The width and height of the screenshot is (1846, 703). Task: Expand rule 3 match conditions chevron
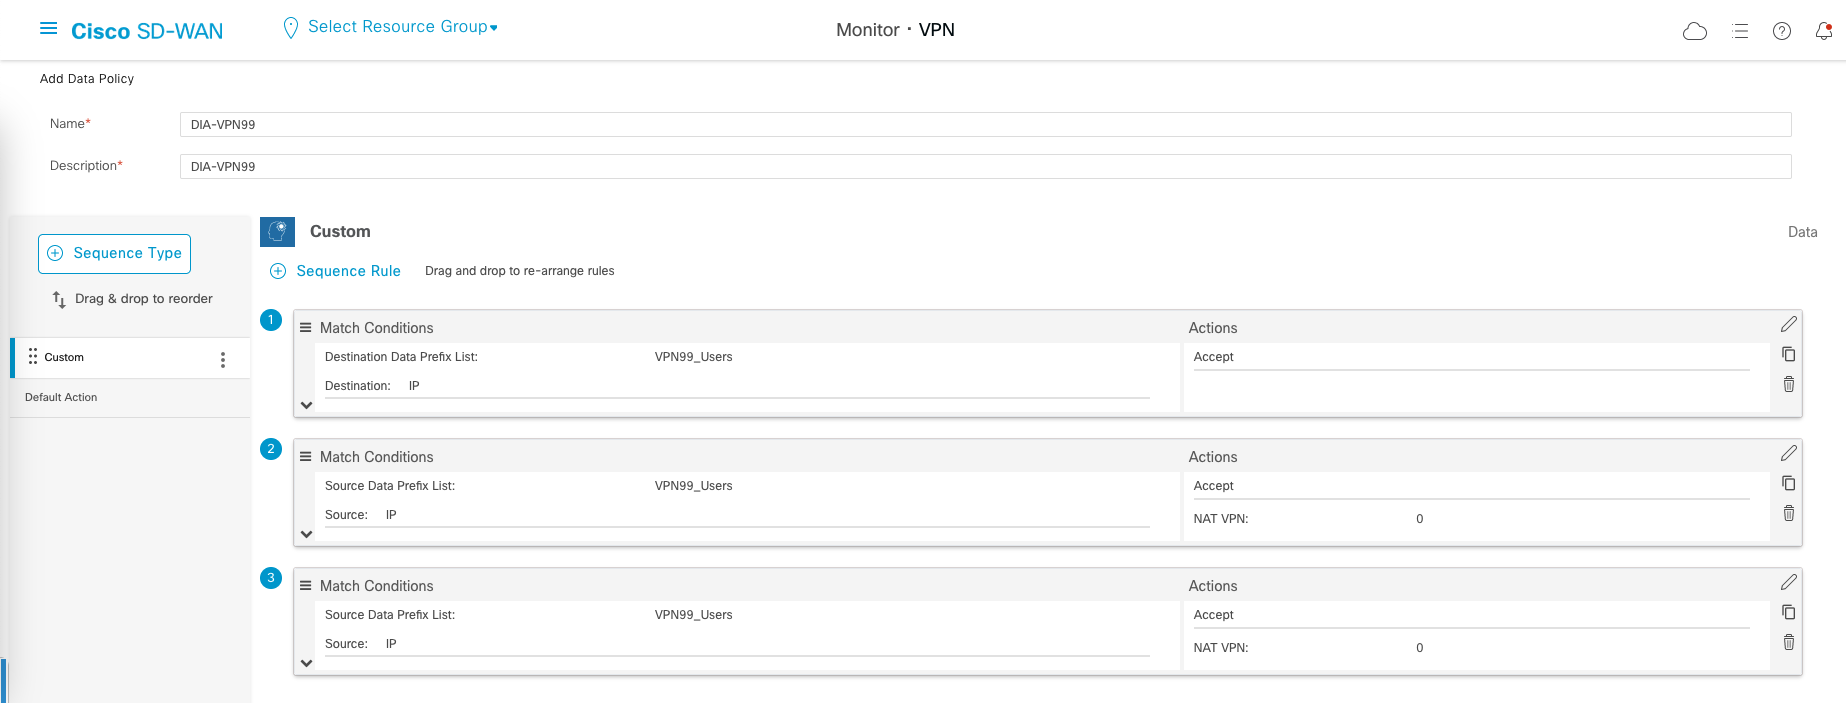(307, 663)
